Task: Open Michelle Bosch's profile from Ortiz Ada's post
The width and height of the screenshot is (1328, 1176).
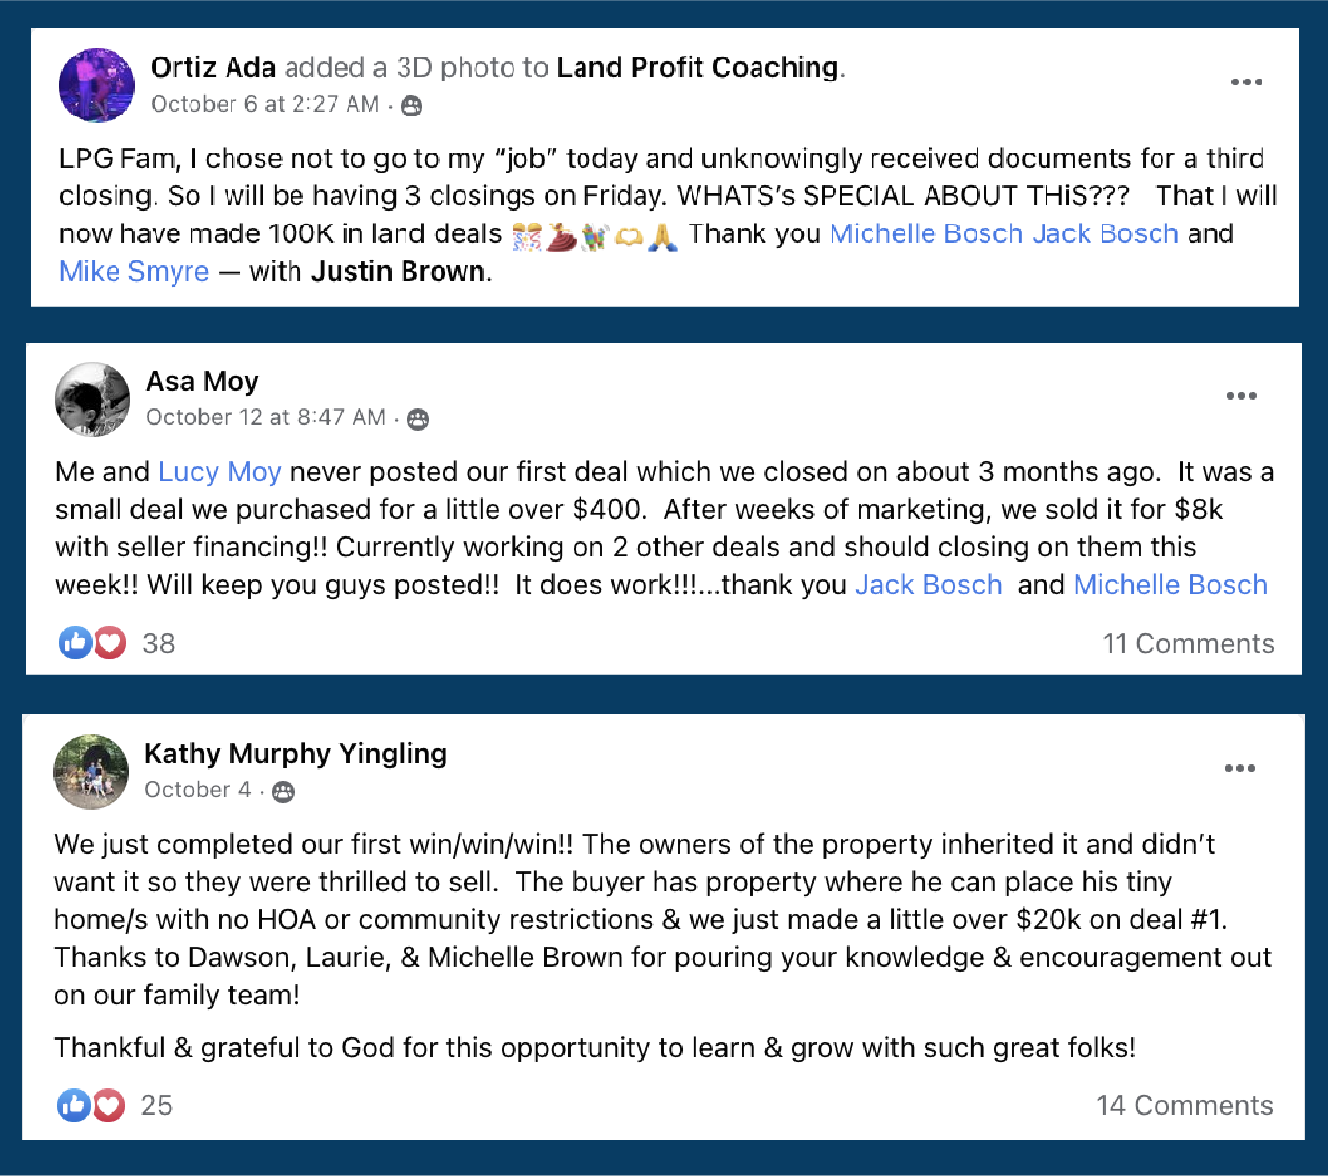Action: 926,233
